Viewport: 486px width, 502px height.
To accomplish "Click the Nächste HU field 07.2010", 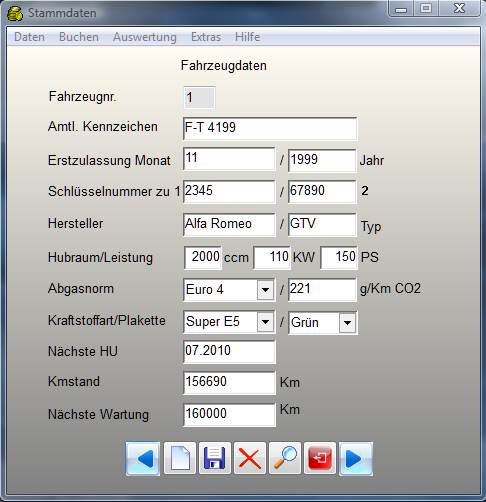I will pyautogui.click(x=229, y=352).
